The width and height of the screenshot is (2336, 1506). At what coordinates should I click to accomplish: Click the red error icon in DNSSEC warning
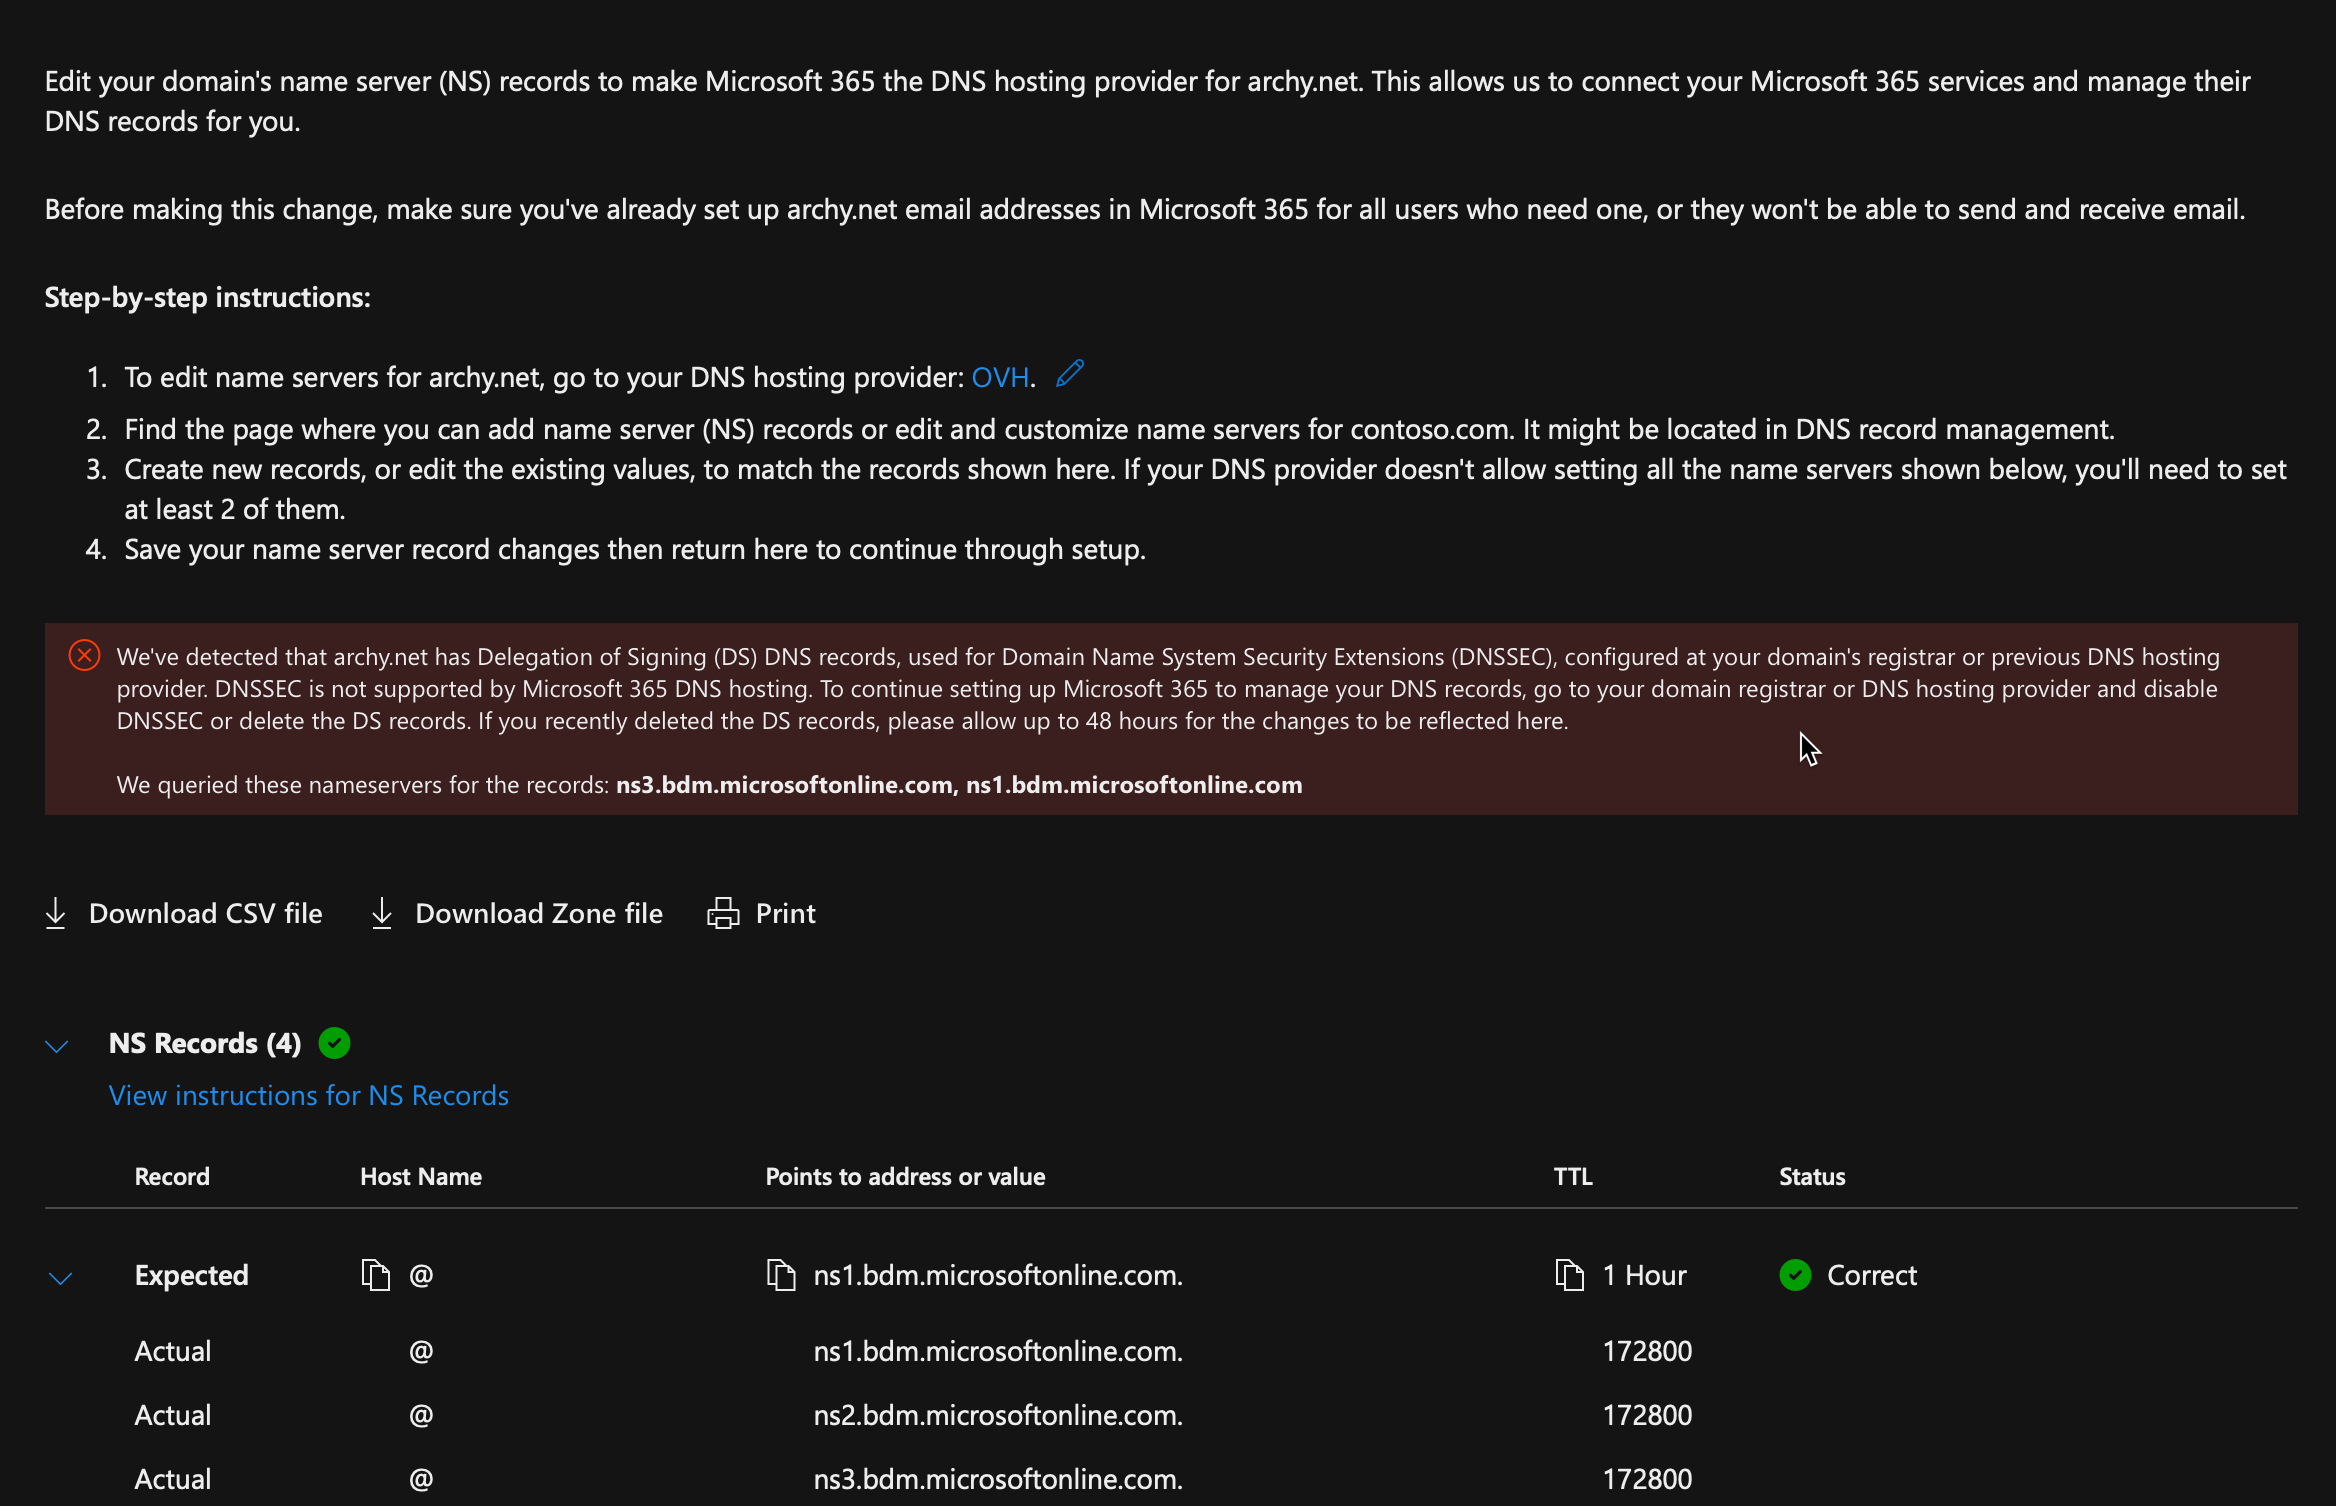tap(84, 656)
